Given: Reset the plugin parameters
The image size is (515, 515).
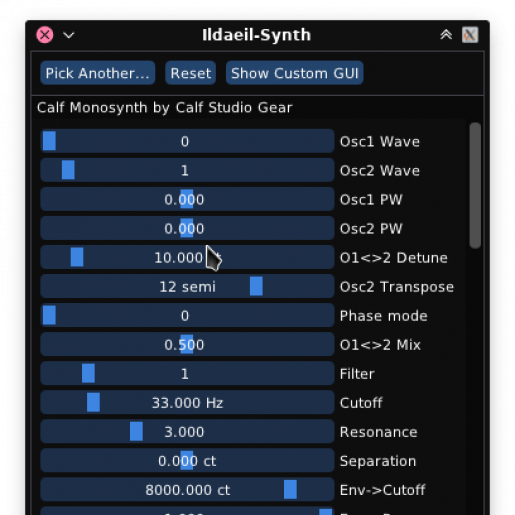Looking at the screenshot, I should coord(191,73).
